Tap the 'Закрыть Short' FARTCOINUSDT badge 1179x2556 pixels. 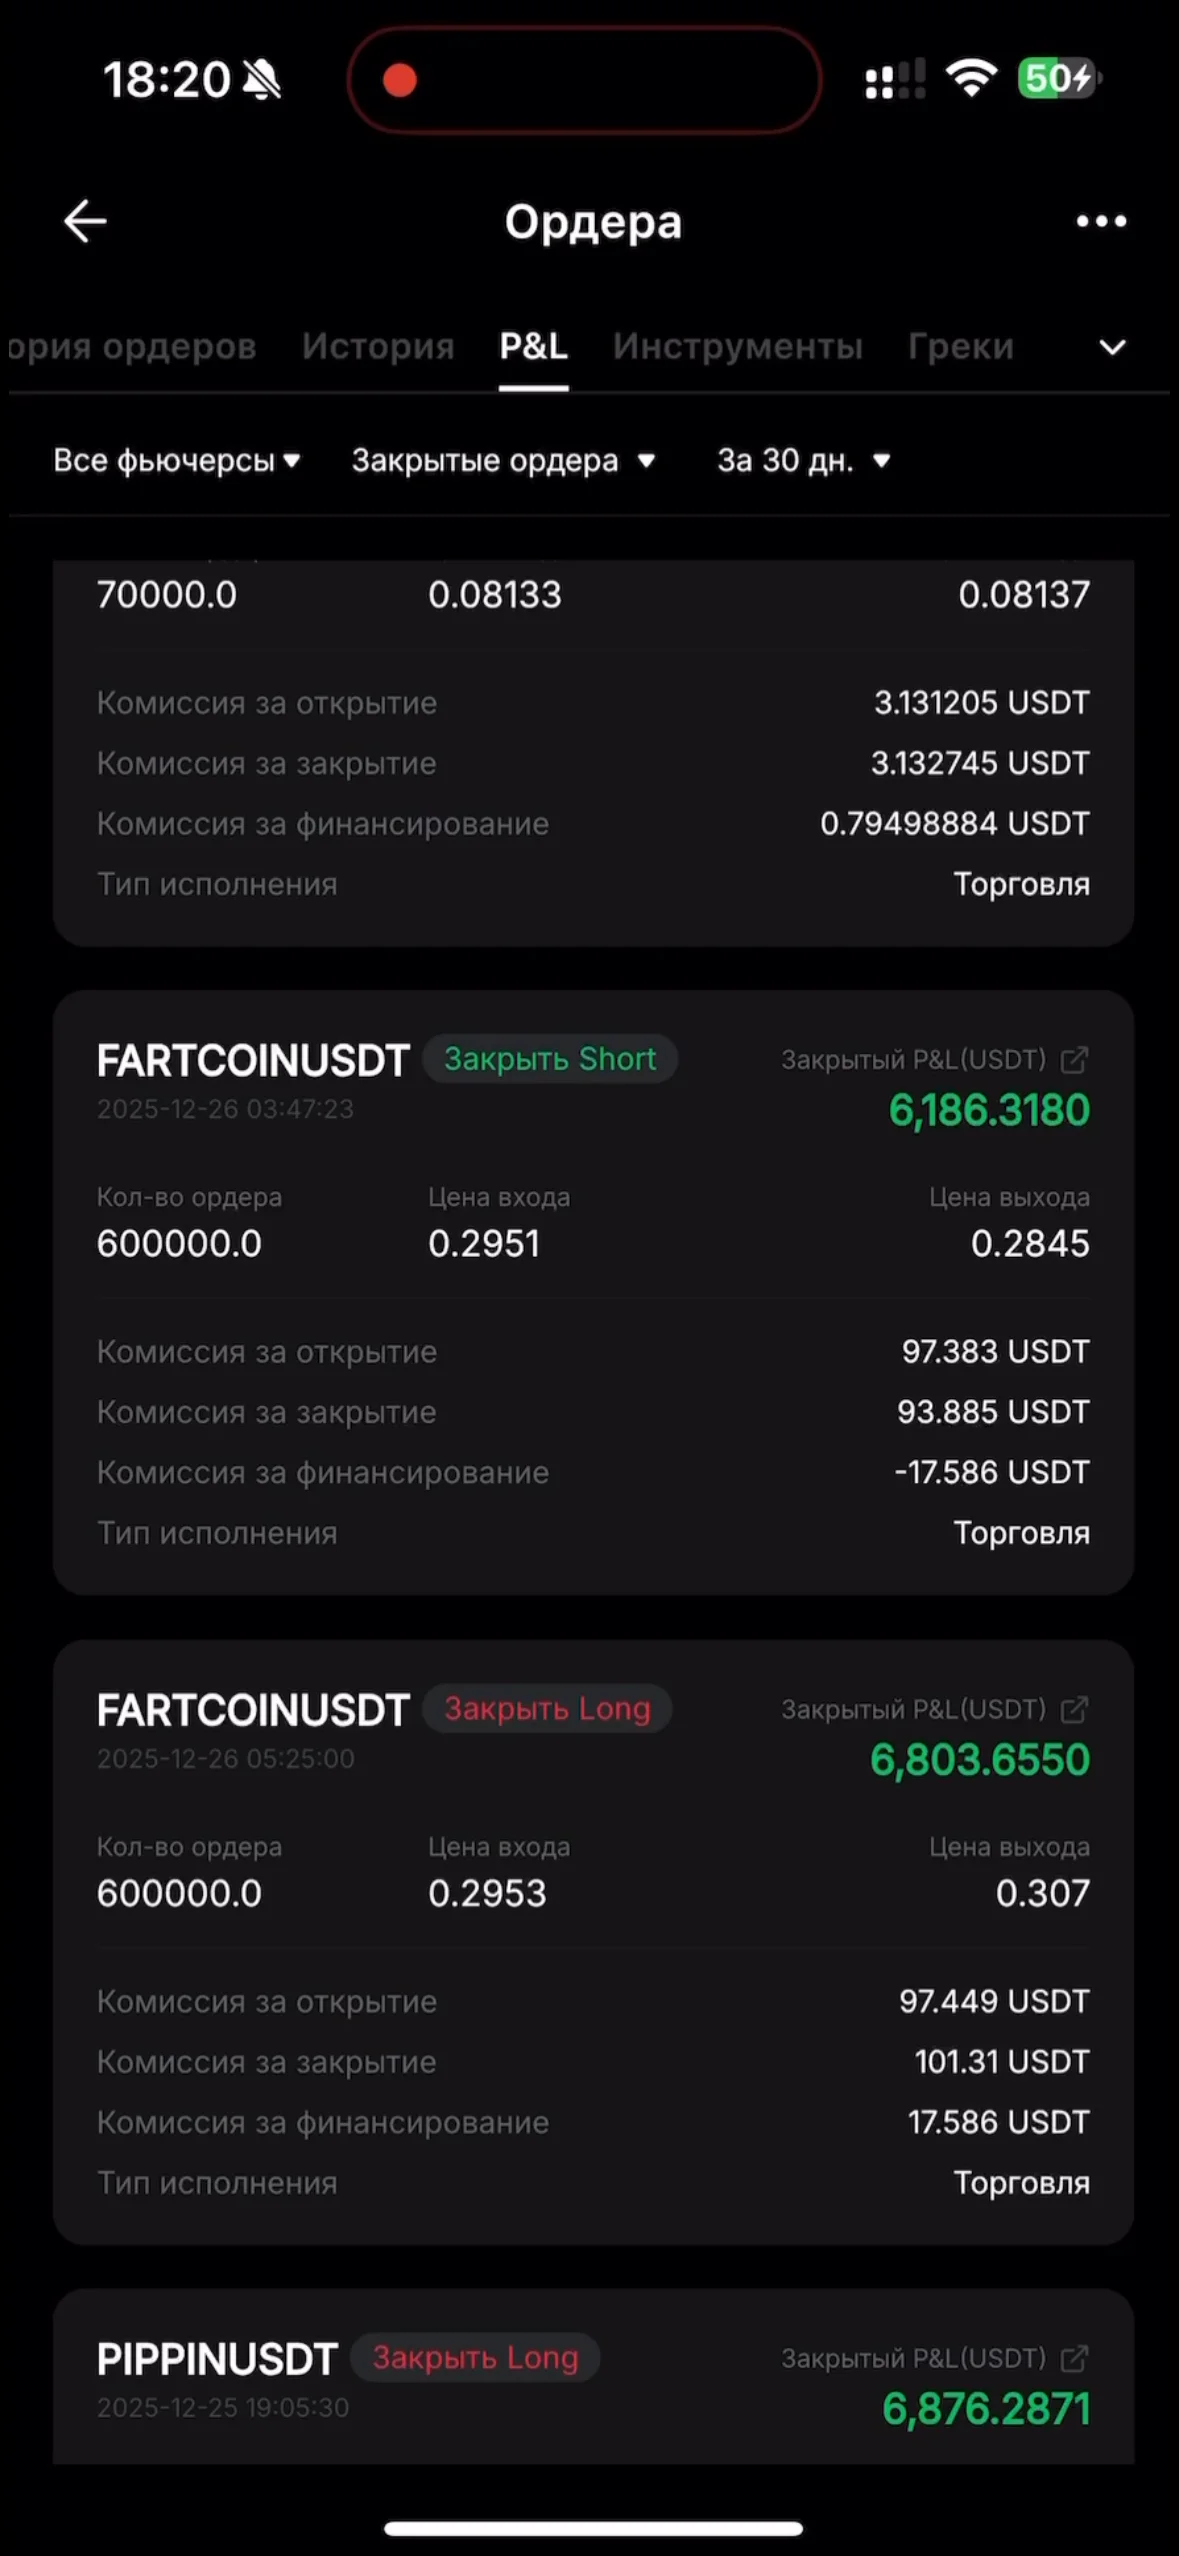(550, 1059)
